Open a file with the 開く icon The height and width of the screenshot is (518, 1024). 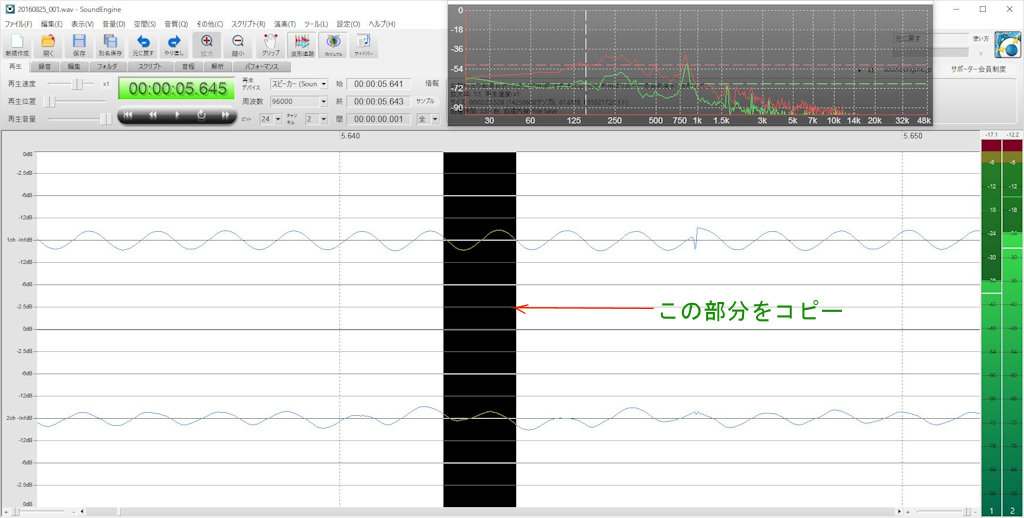48,45
